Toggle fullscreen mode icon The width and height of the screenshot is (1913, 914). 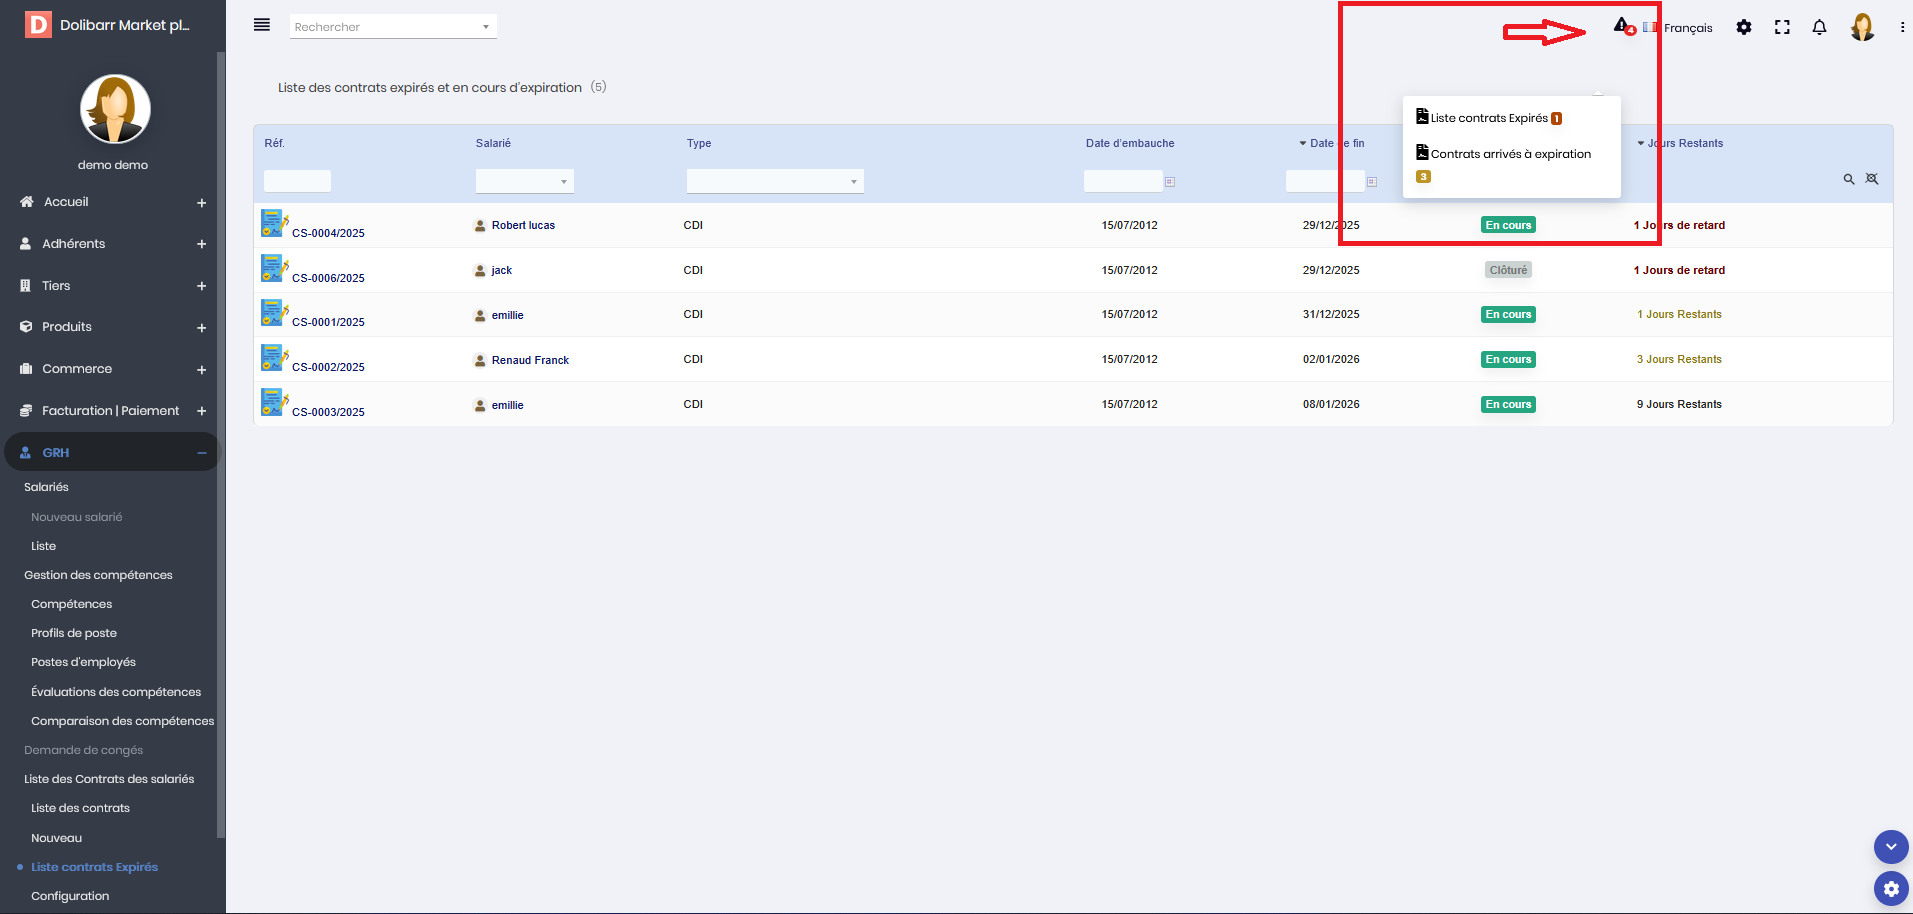click(1782, 28)
